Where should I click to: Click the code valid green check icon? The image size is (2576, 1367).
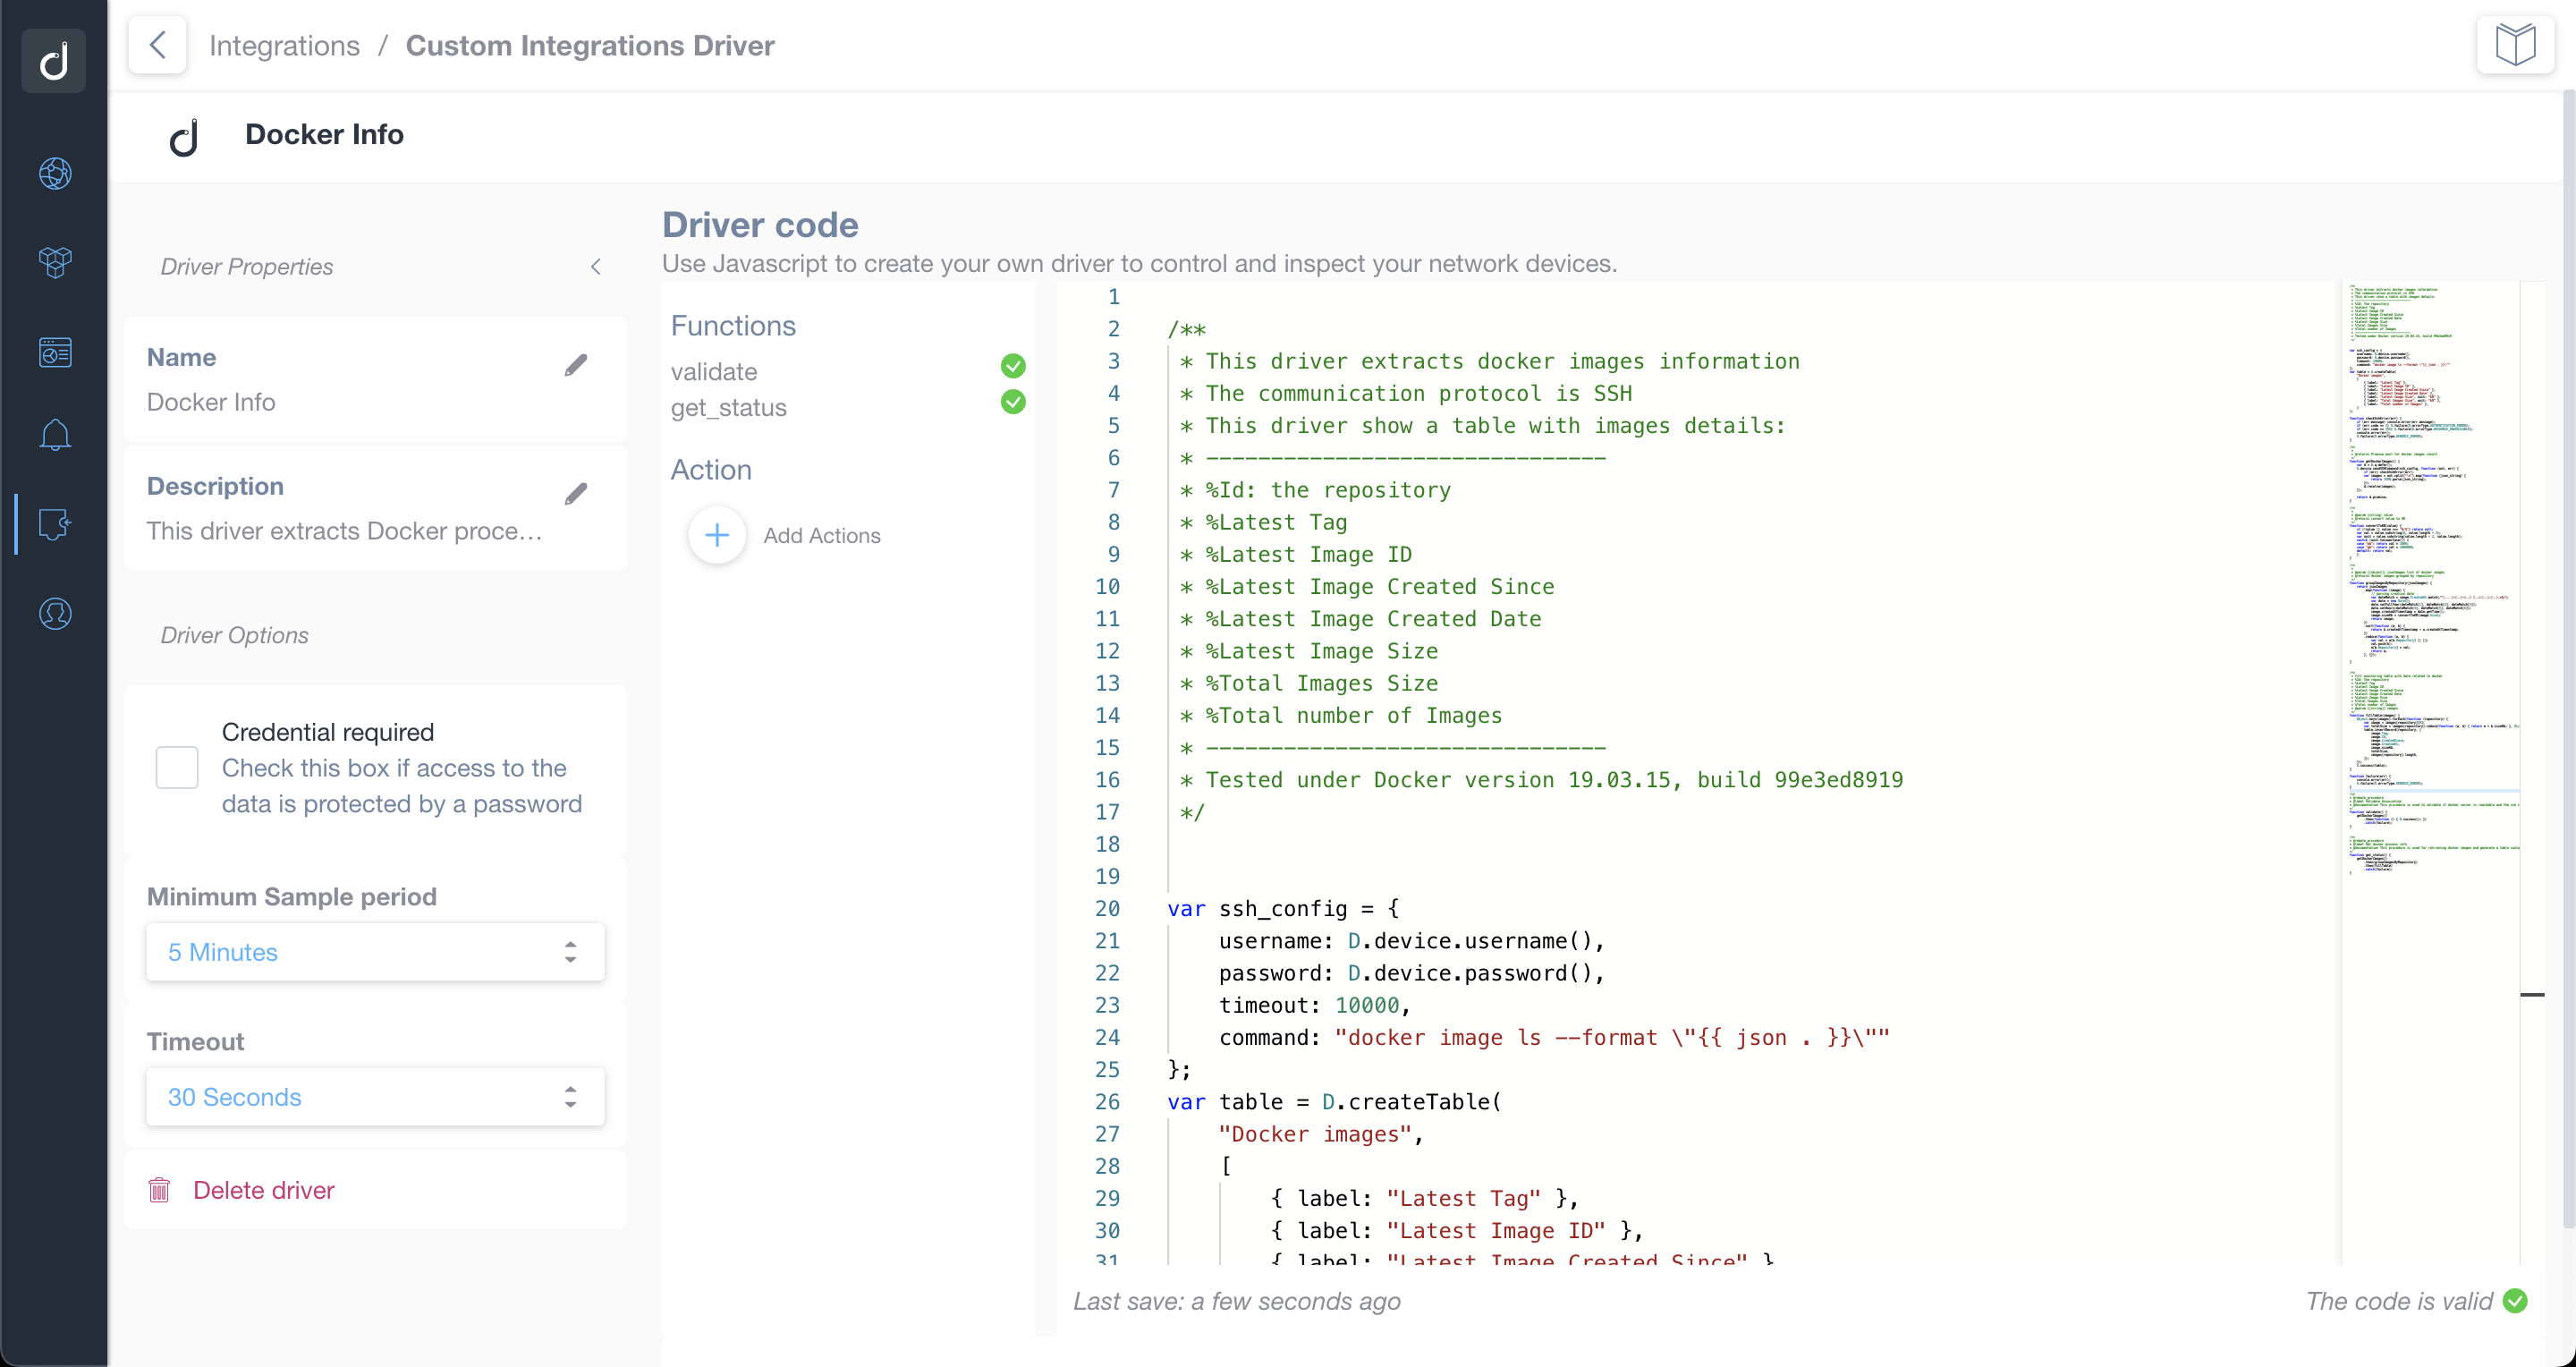2515,1301
